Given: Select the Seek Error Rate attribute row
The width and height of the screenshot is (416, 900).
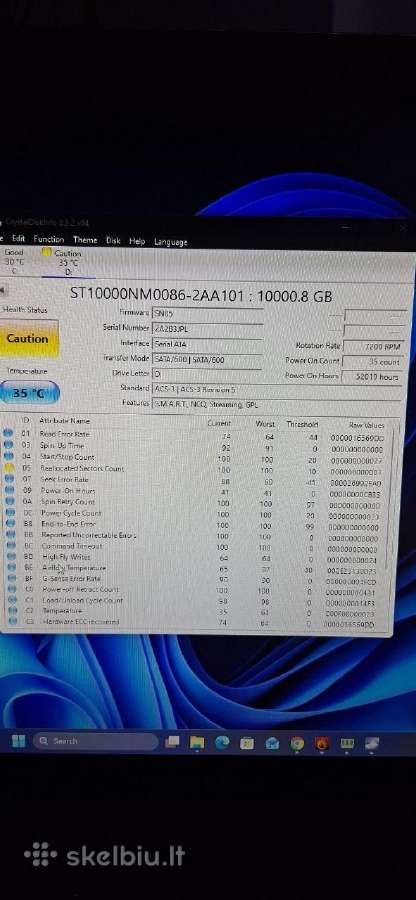Looking at the screenshot, I should [195, 480].
